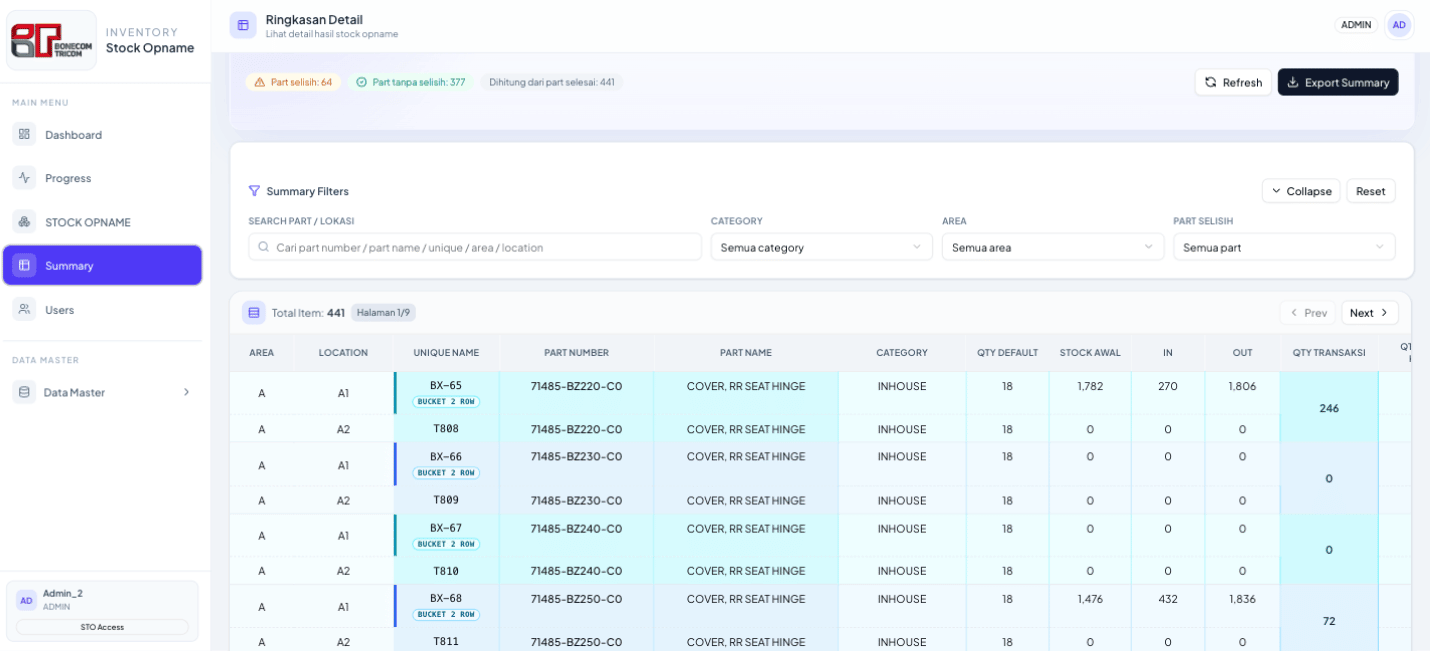The width and height of the screenshot is (1430, 651).
Task: Click the Part tanpa selisih: 377 badge
Action: [411, 82]
